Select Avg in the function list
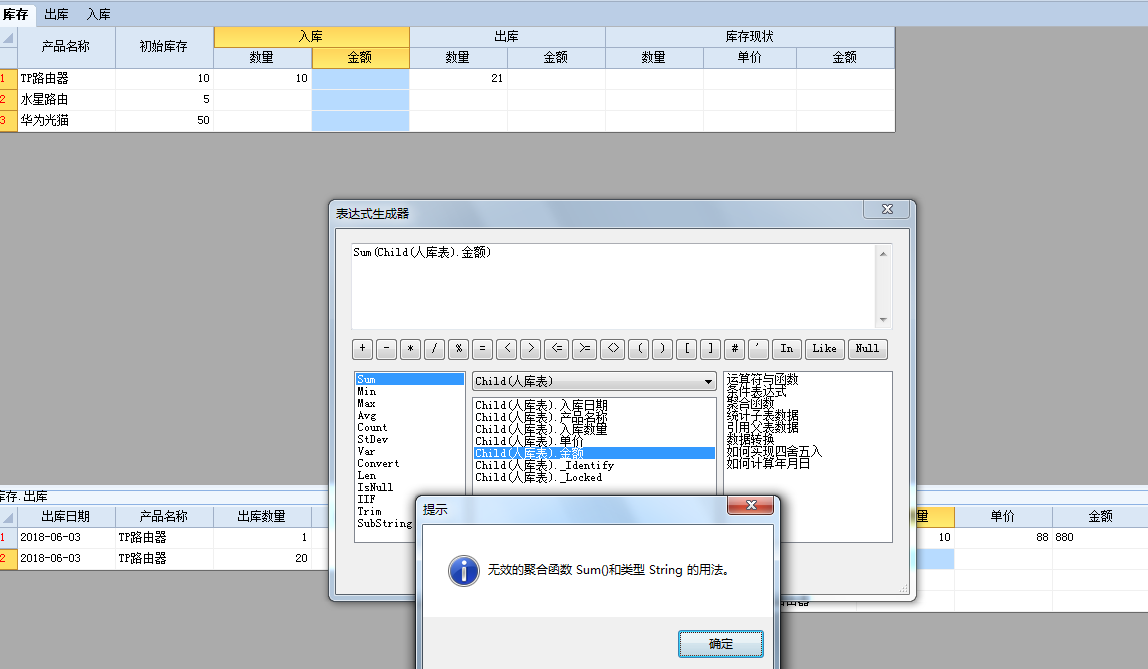Image resolution: width=1148 pixels, height=669 pixels. click(x=366, y=416)
